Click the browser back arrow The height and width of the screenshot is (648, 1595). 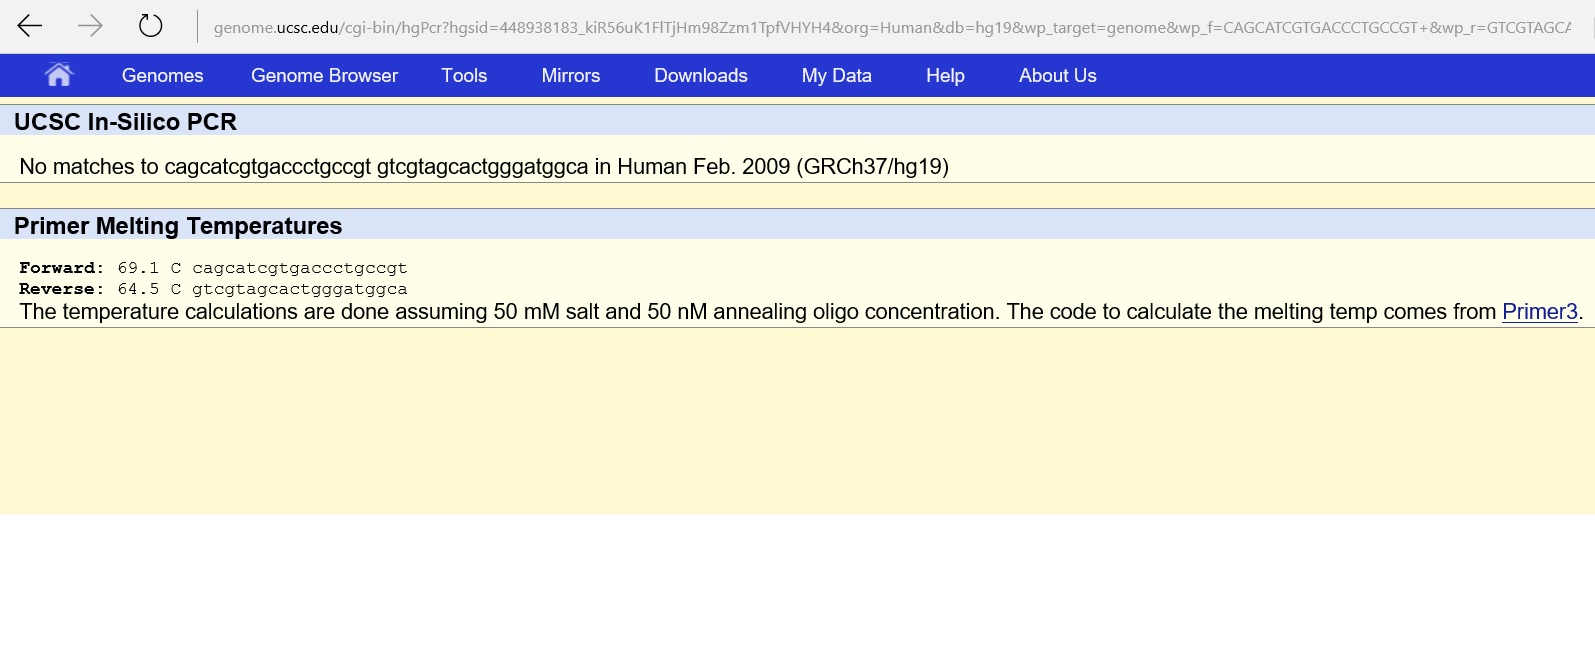click(x=30, y=26)
